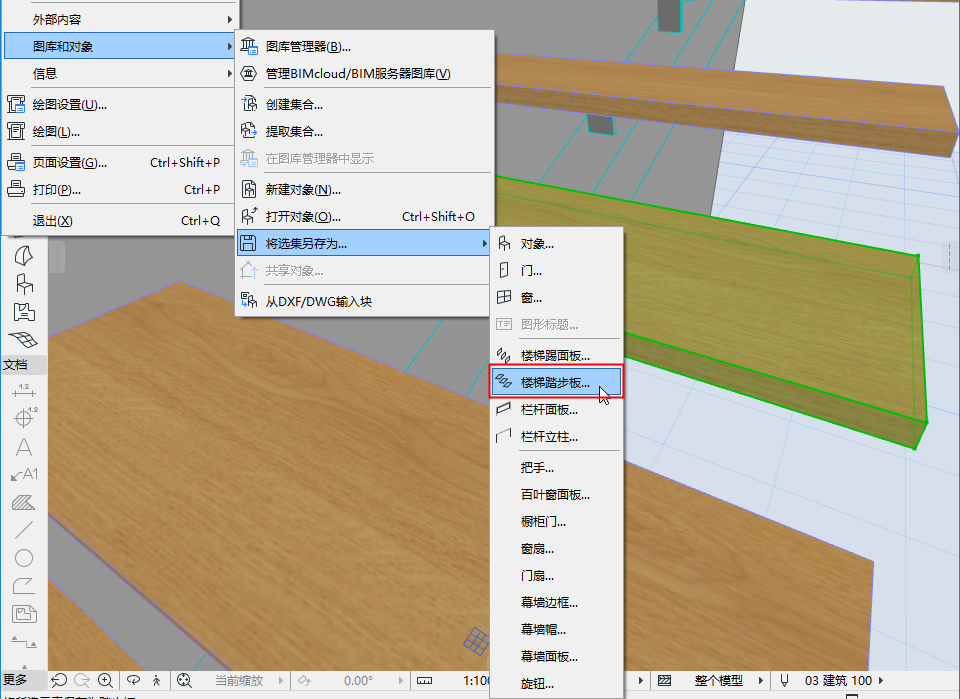Select the linear Dimension tool
This screenshot has width=960, height=699.
24,391
